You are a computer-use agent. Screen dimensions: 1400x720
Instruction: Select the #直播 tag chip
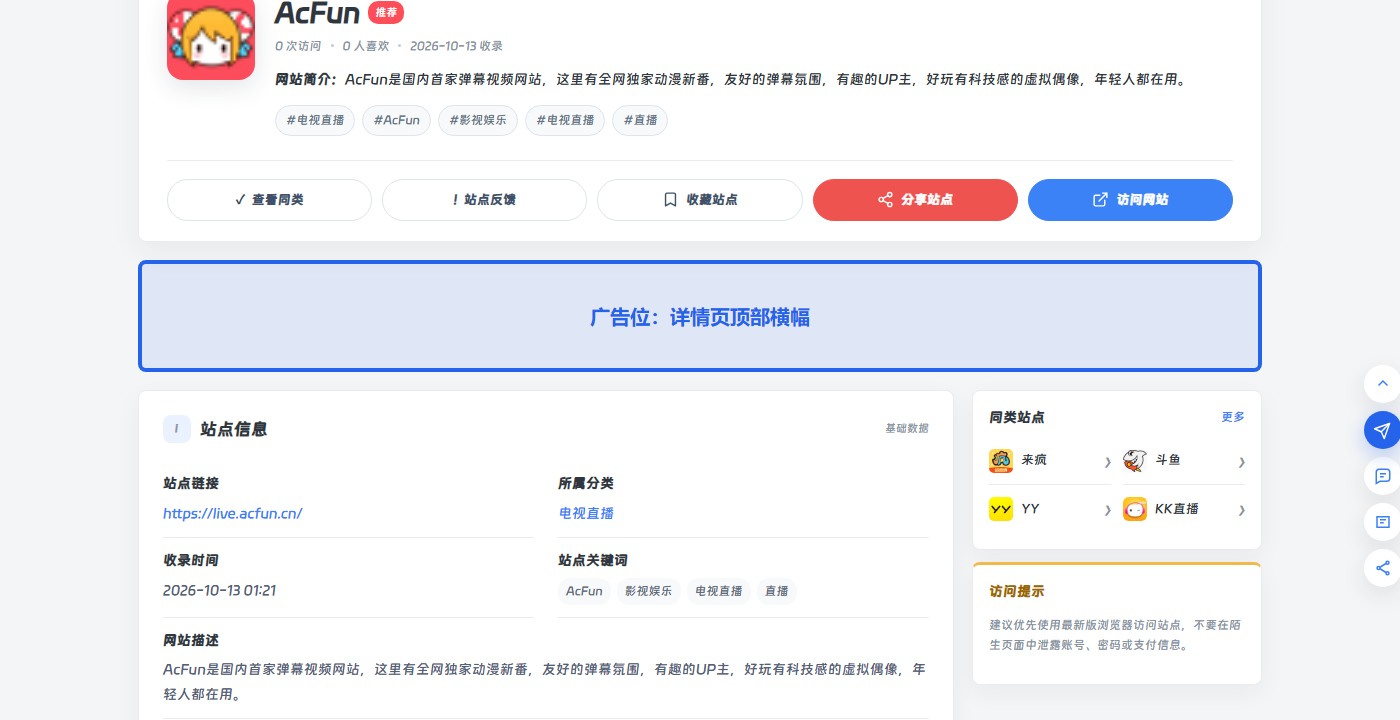pos(640,120)
